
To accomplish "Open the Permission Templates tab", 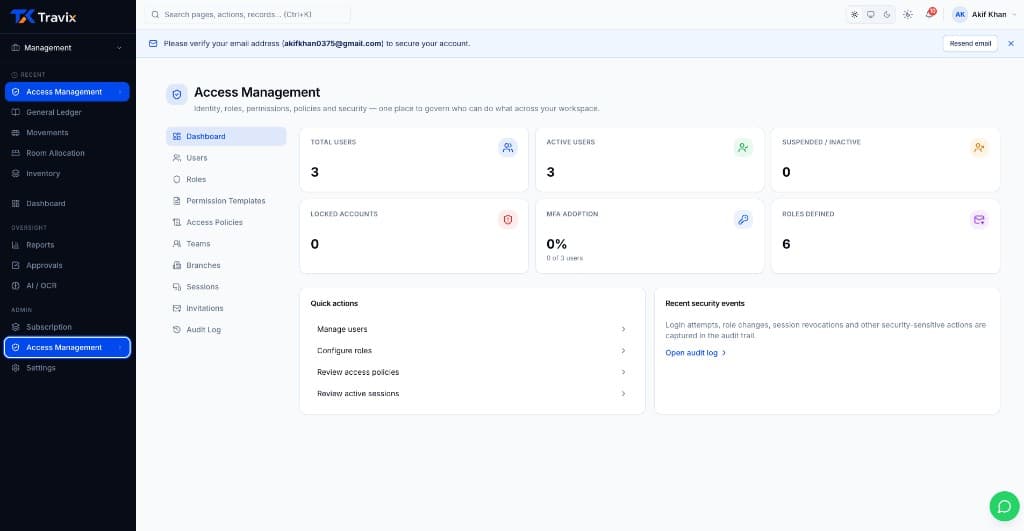I will tap(226, 201).
